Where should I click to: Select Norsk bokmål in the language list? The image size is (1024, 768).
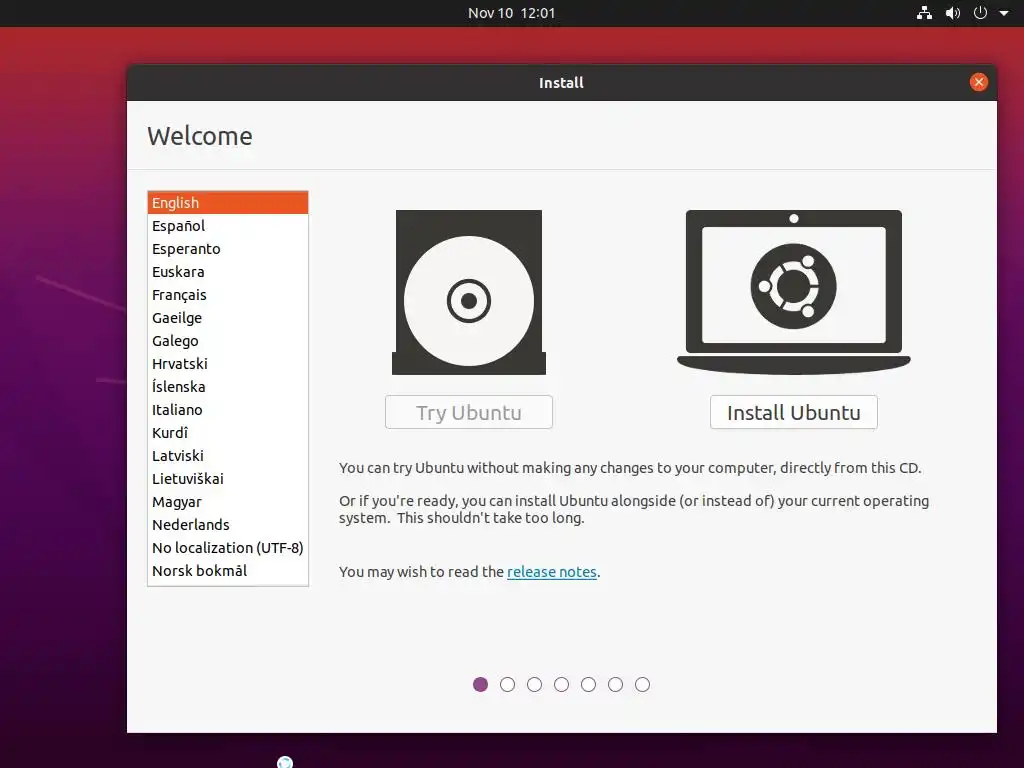click(x=228, y=571)
